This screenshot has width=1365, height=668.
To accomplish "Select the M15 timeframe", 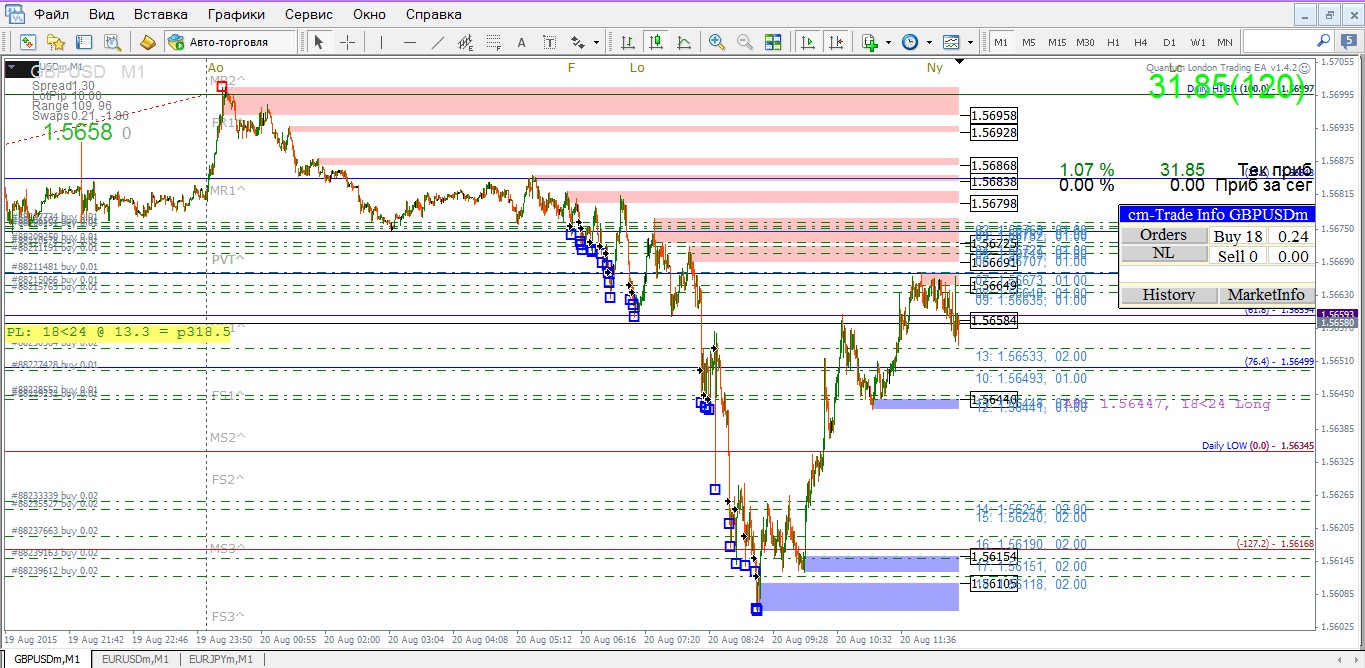I will (1057, 42).
